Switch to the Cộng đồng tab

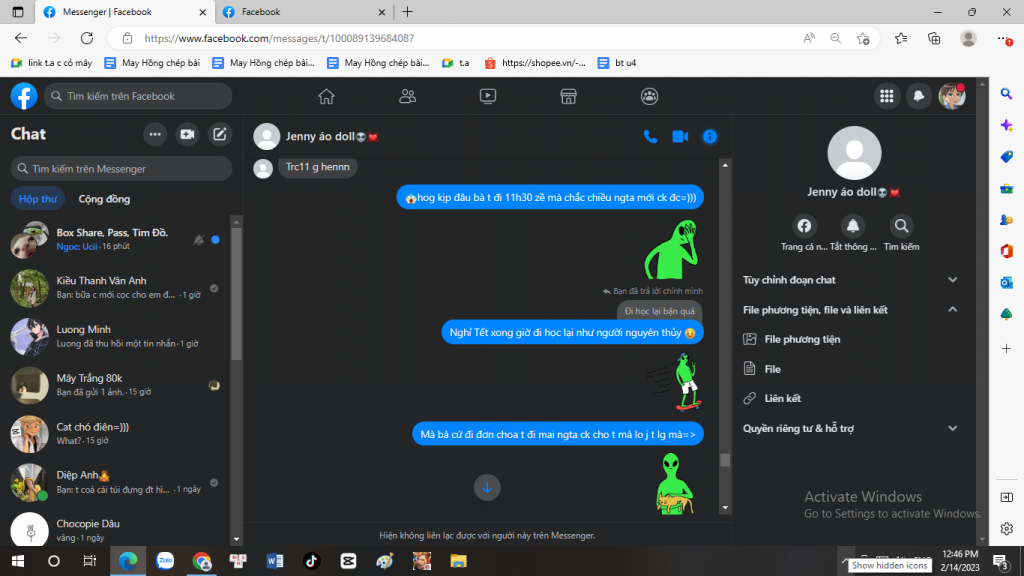[x=104, y=199]
